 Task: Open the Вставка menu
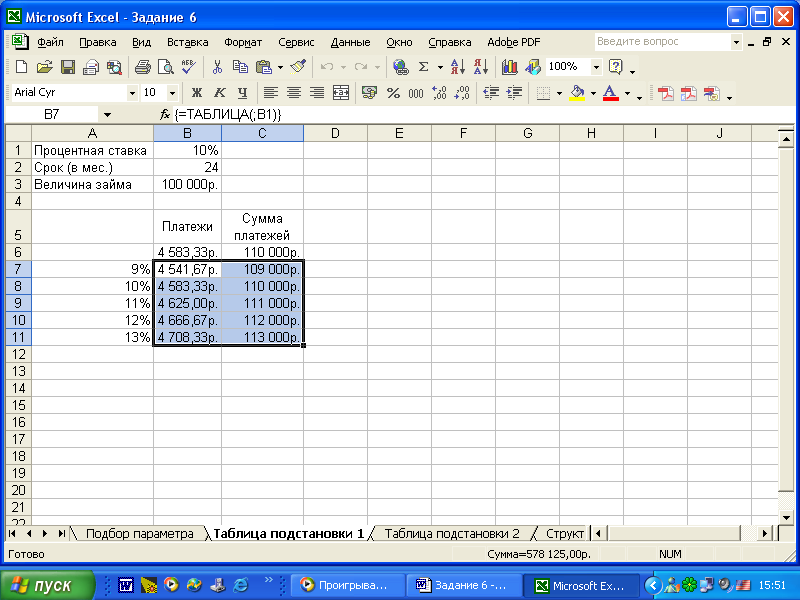pos(187,42)
